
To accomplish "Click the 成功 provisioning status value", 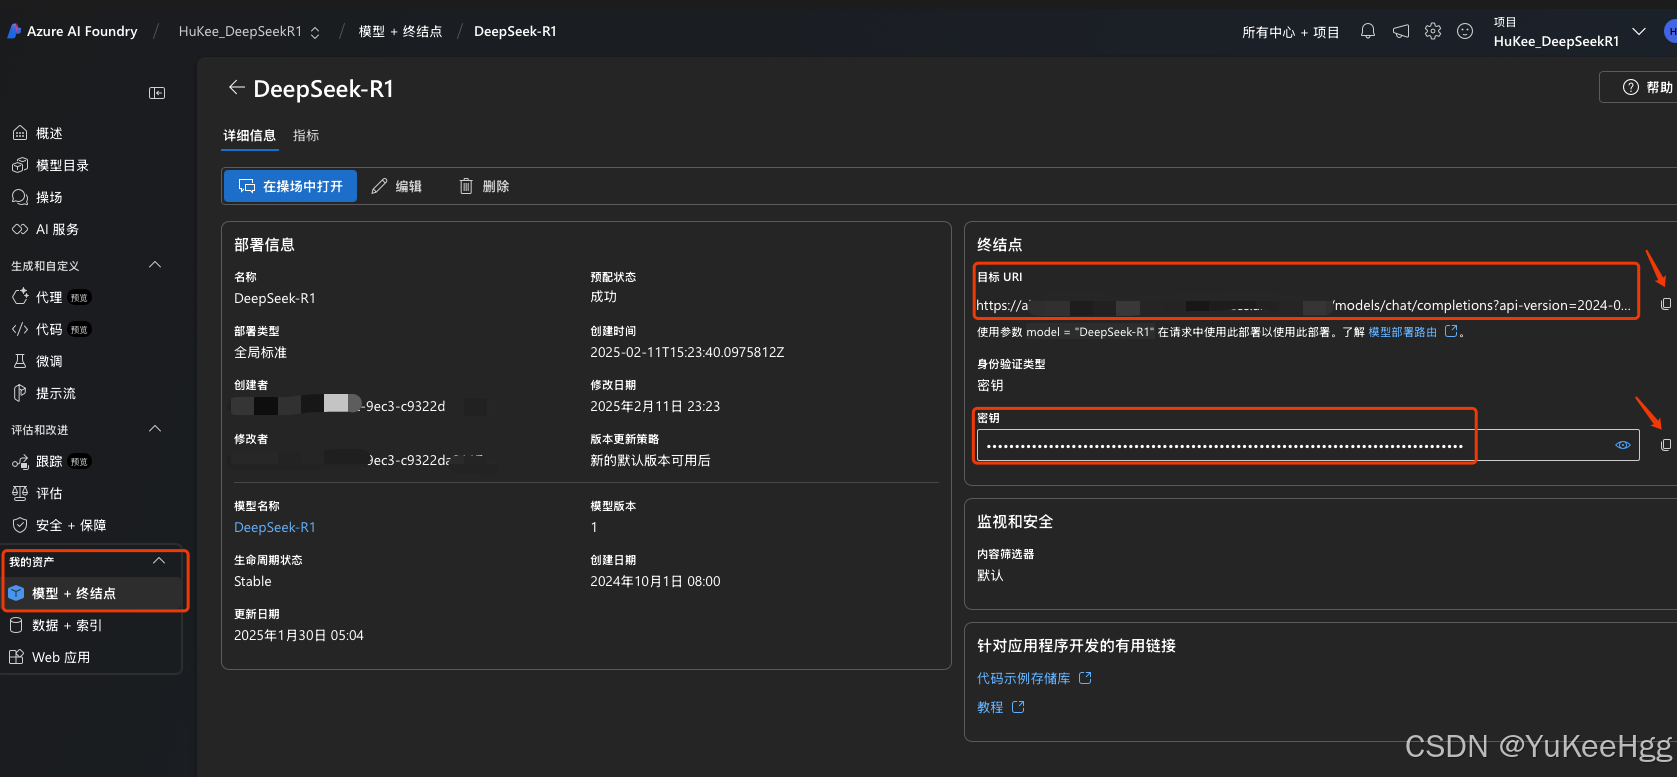I will 603,297.
